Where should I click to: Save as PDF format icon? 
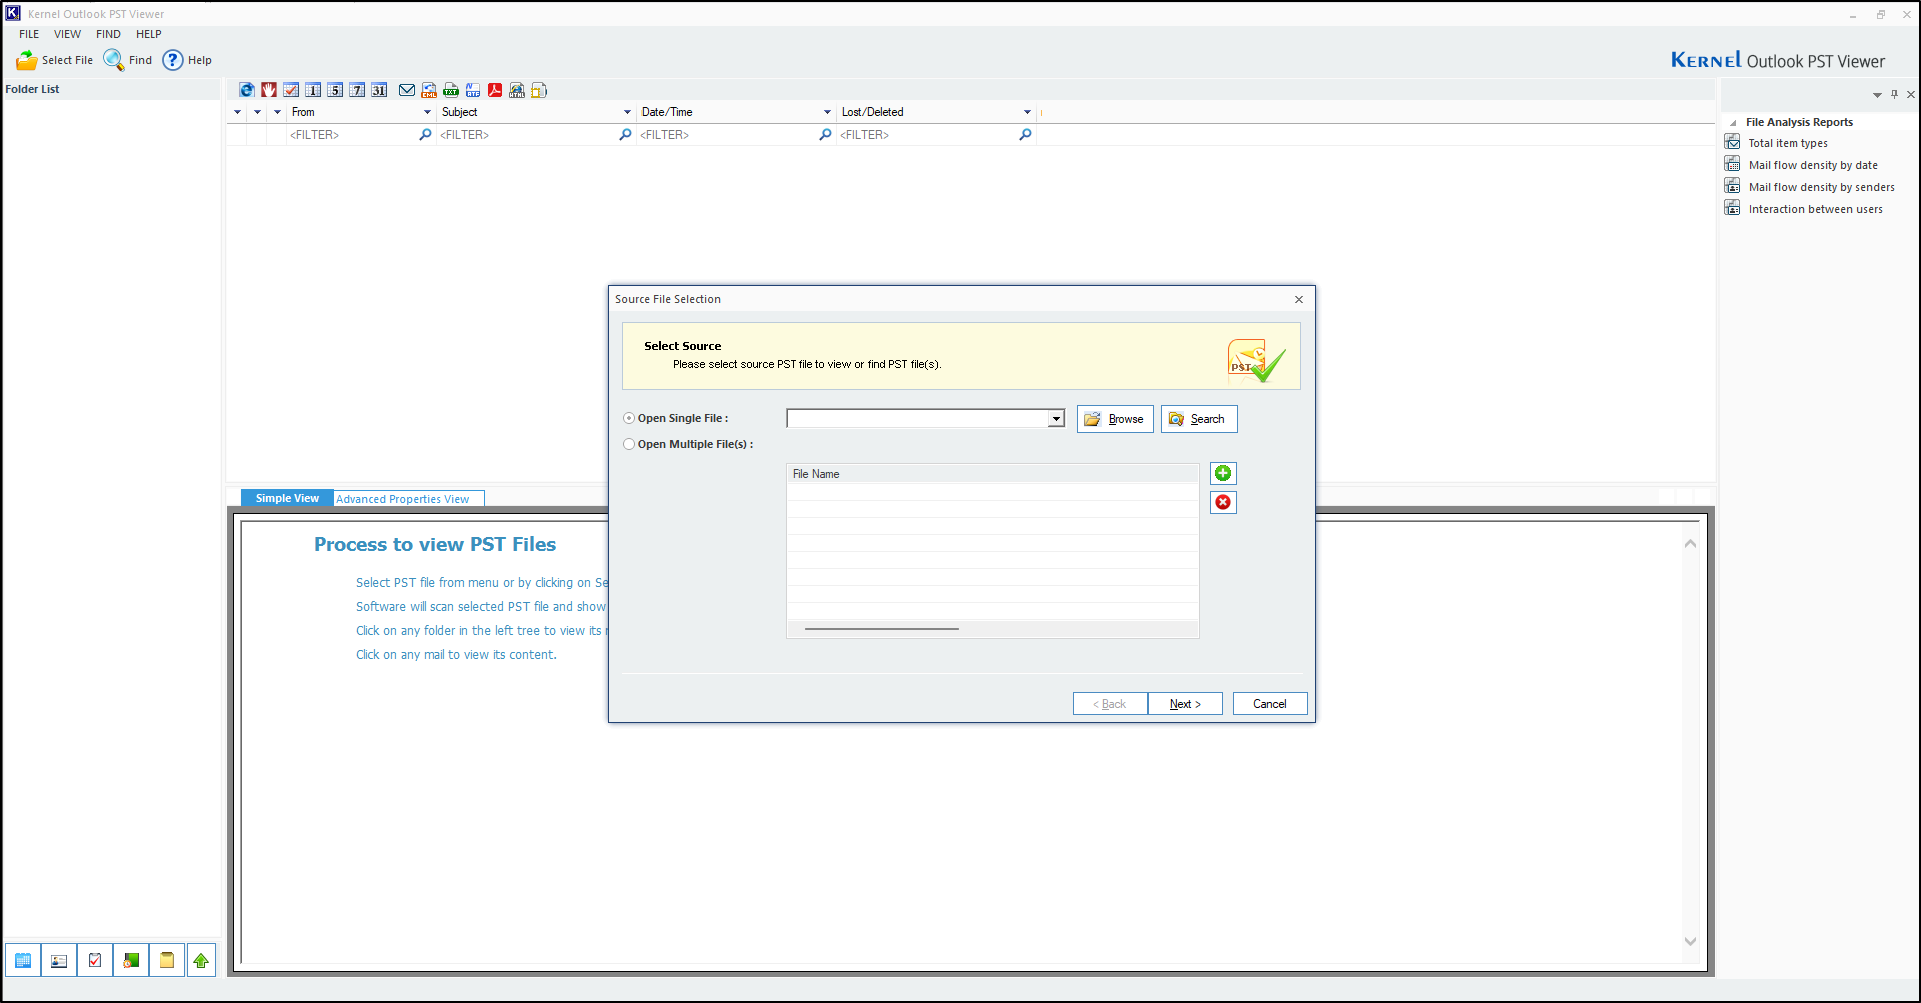pyautogui.click(x=495, y=90)
